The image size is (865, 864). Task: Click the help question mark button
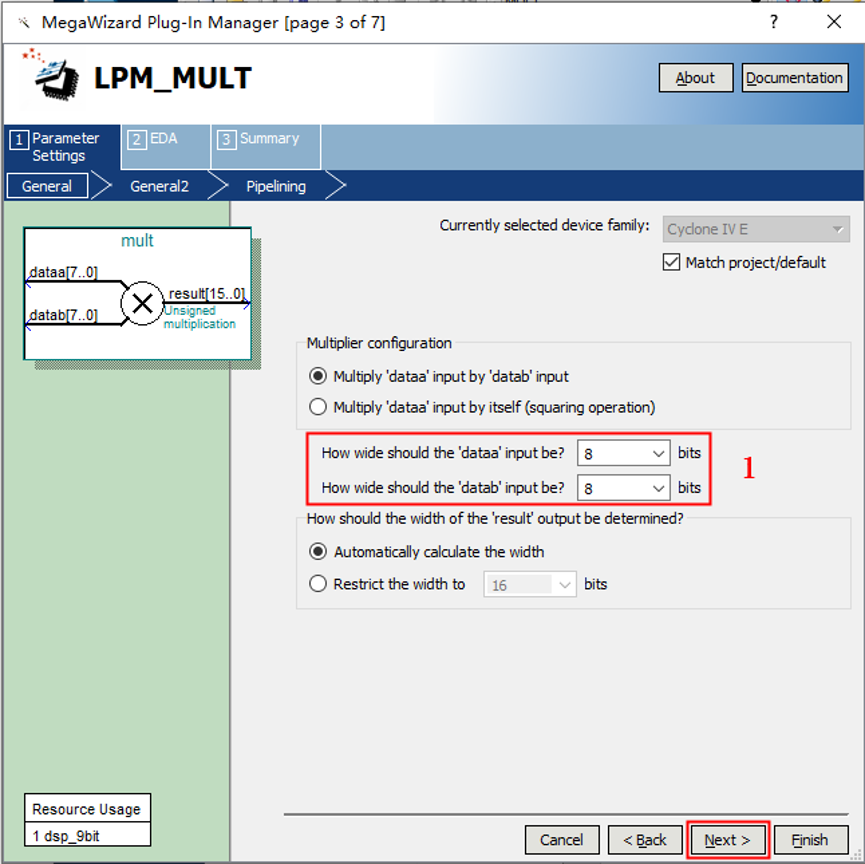pyautogui.click(x=773, y=22)
